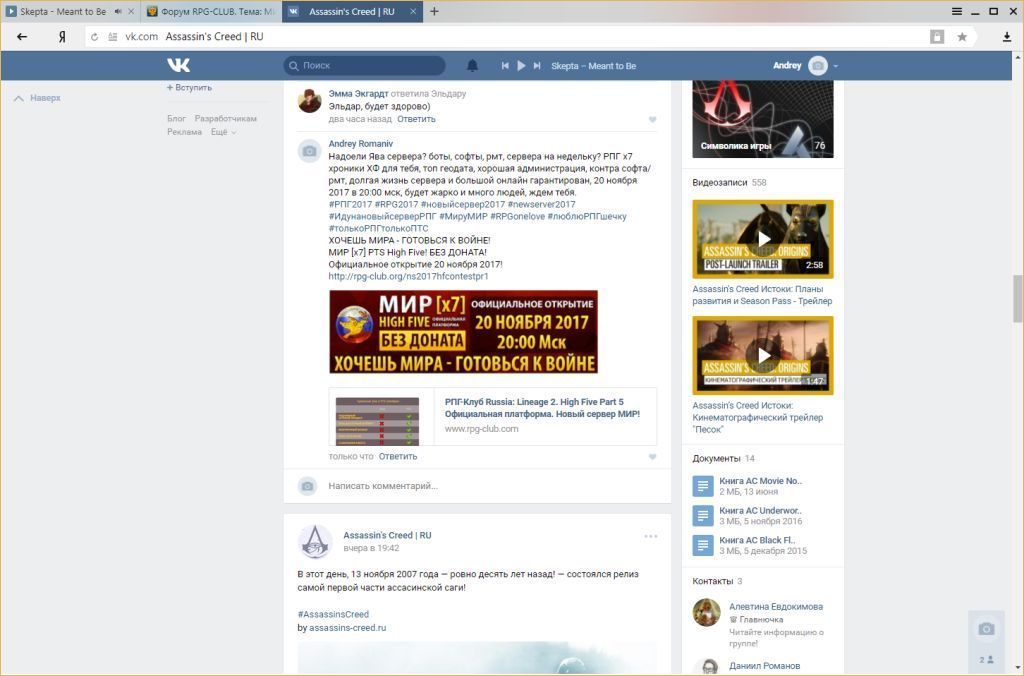Play the Кинематографический трейлер video
This screenshot has height=676, width=1024.
(x=763, y=355)
